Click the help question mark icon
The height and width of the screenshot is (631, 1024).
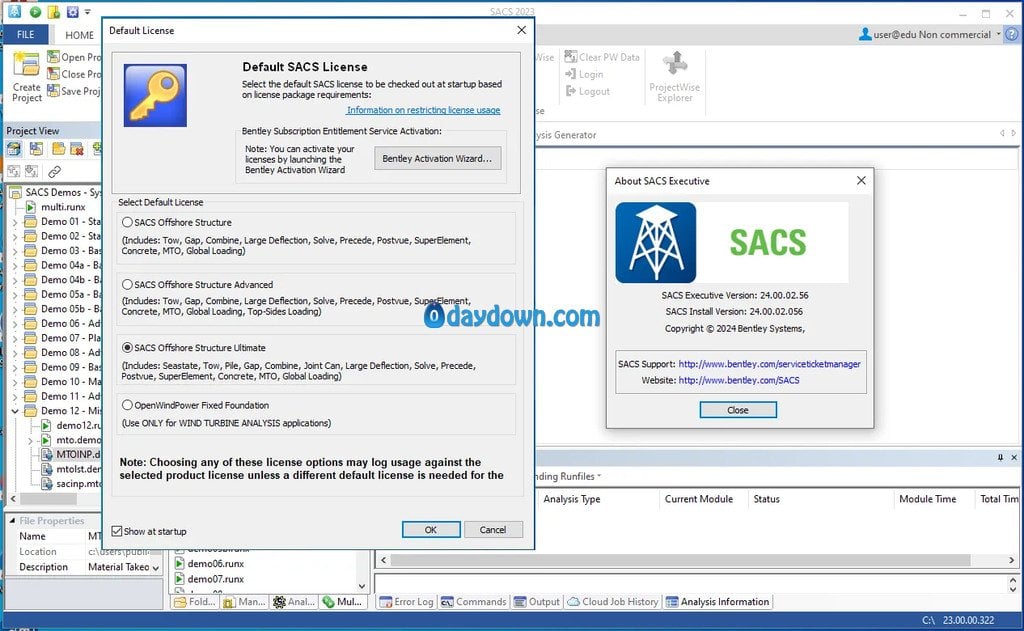pyautogui.click(x=1012, y=34)
